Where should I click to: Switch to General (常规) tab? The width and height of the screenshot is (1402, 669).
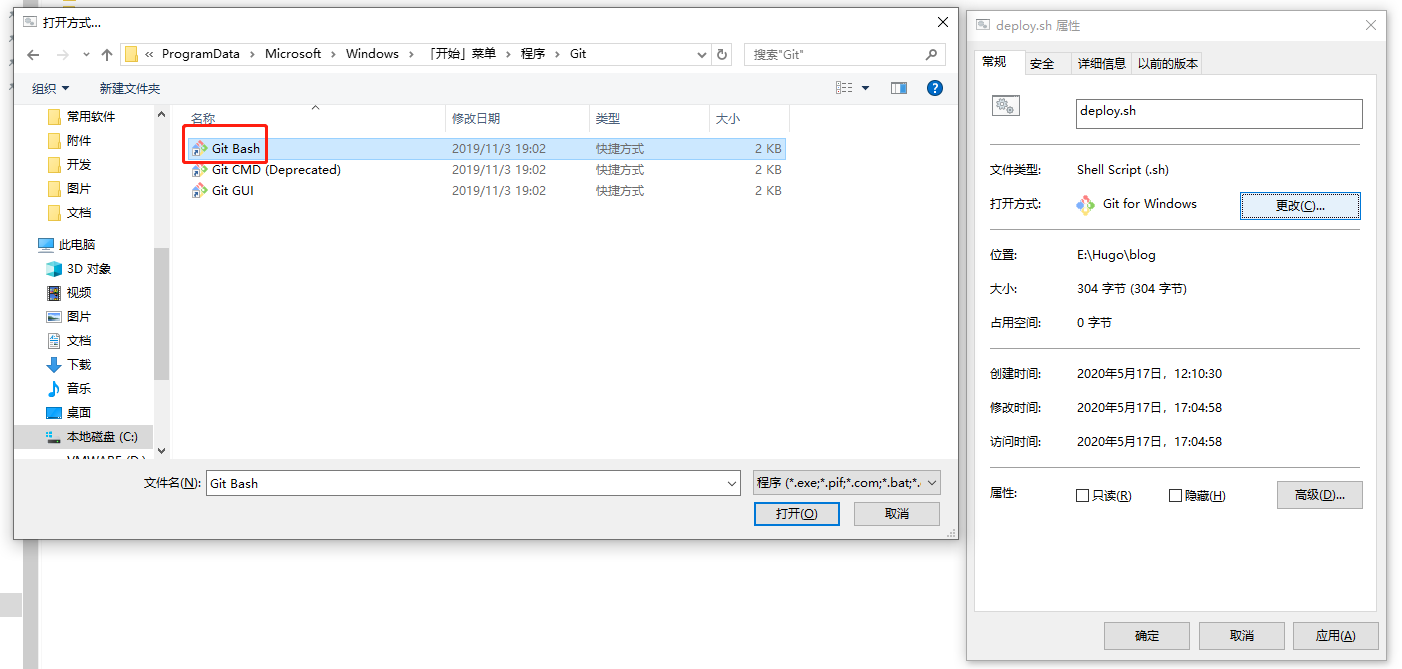click(995, 62)
